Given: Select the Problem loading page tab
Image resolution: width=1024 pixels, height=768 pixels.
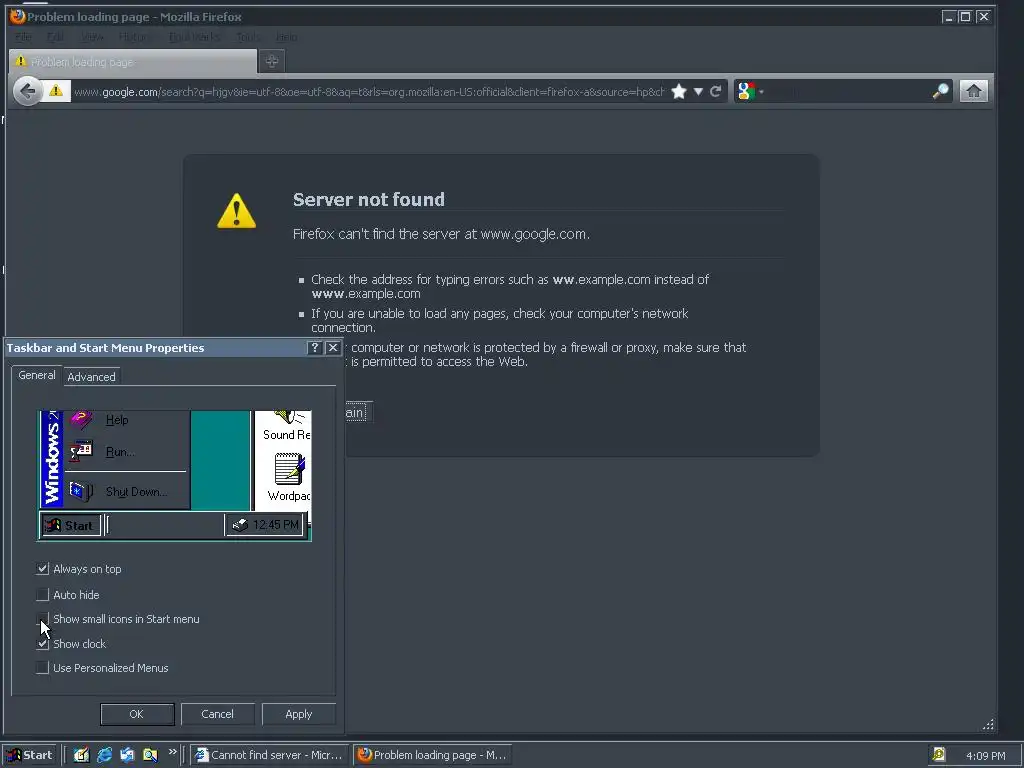Looking at the screenshot, I should tap(133, 62).
